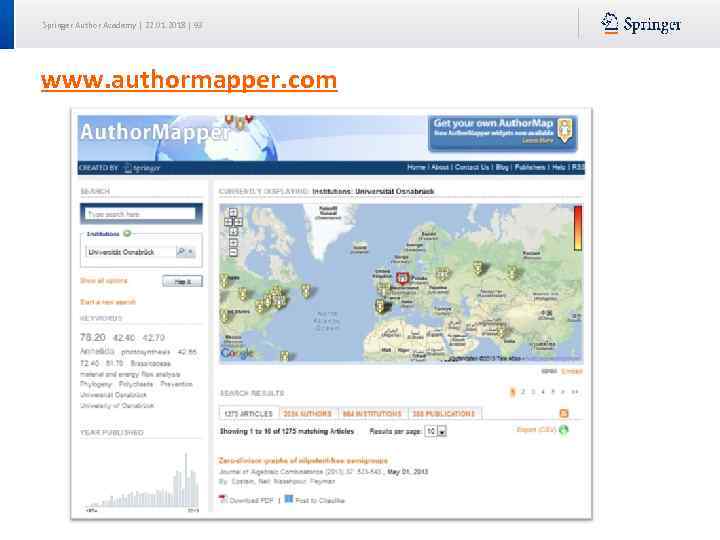Click the Google logo on the map

point(237,353)
